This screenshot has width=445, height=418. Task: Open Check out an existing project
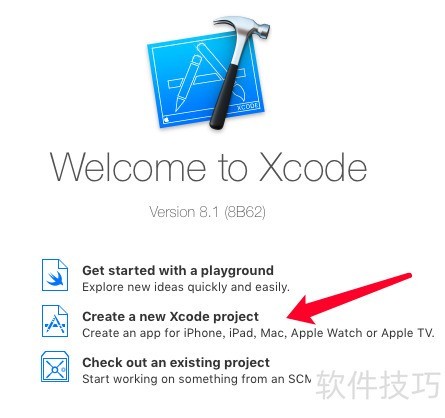[x=176, y=362]
